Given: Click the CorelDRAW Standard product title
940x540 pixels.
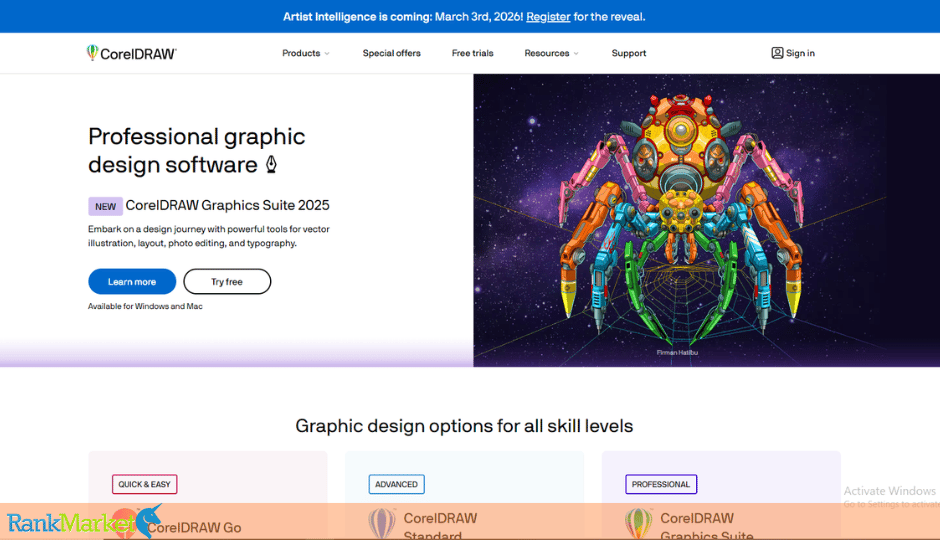Looking at the screenshot, I should pos(440,526).
